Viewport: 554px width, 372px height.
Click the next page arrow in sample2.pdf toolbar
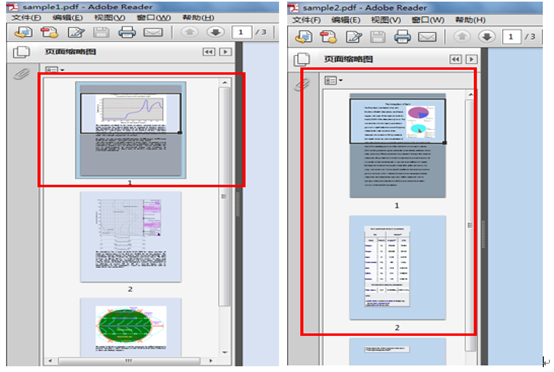487,36
